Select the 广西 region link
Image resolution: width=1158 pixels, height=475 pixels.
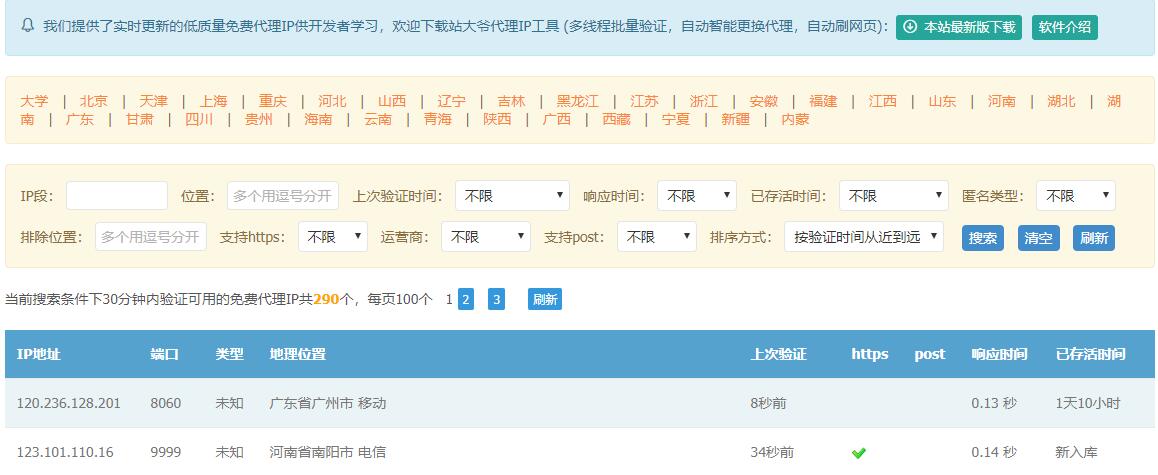tap(556, 119)
